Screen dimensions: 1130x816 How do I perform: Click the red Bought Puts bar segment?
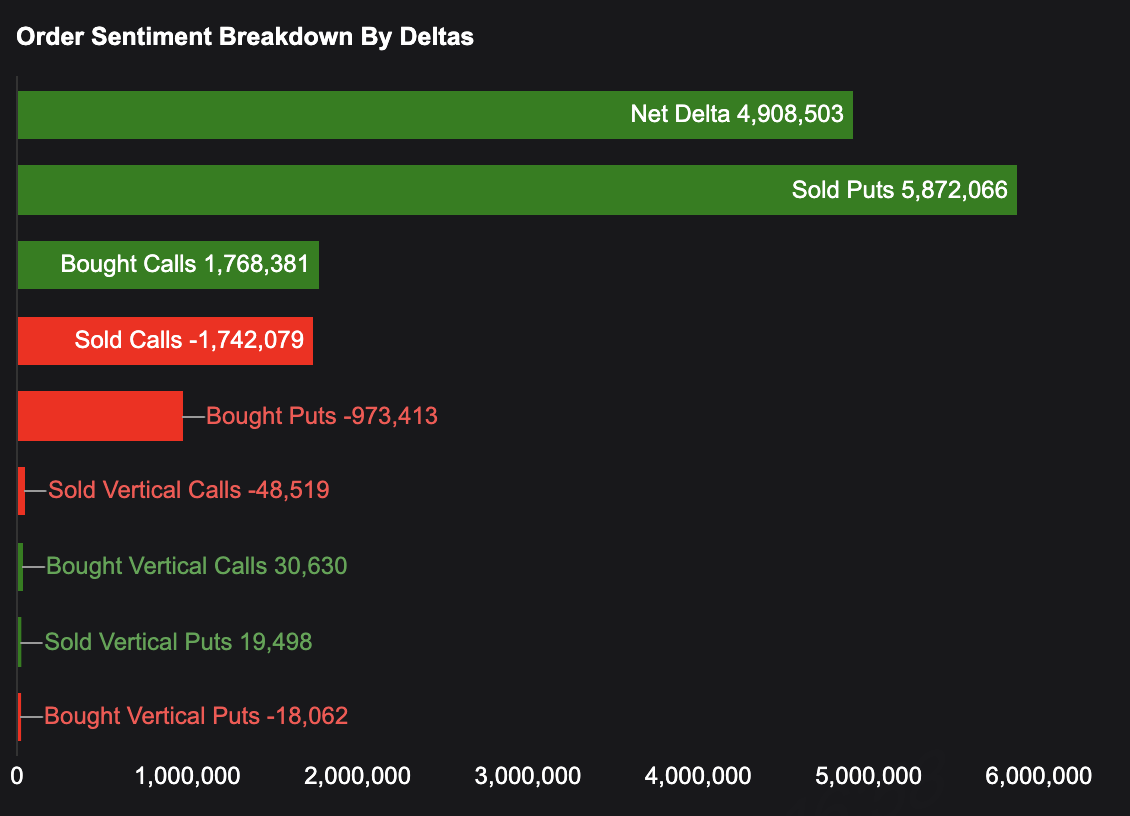click(100, 416)
